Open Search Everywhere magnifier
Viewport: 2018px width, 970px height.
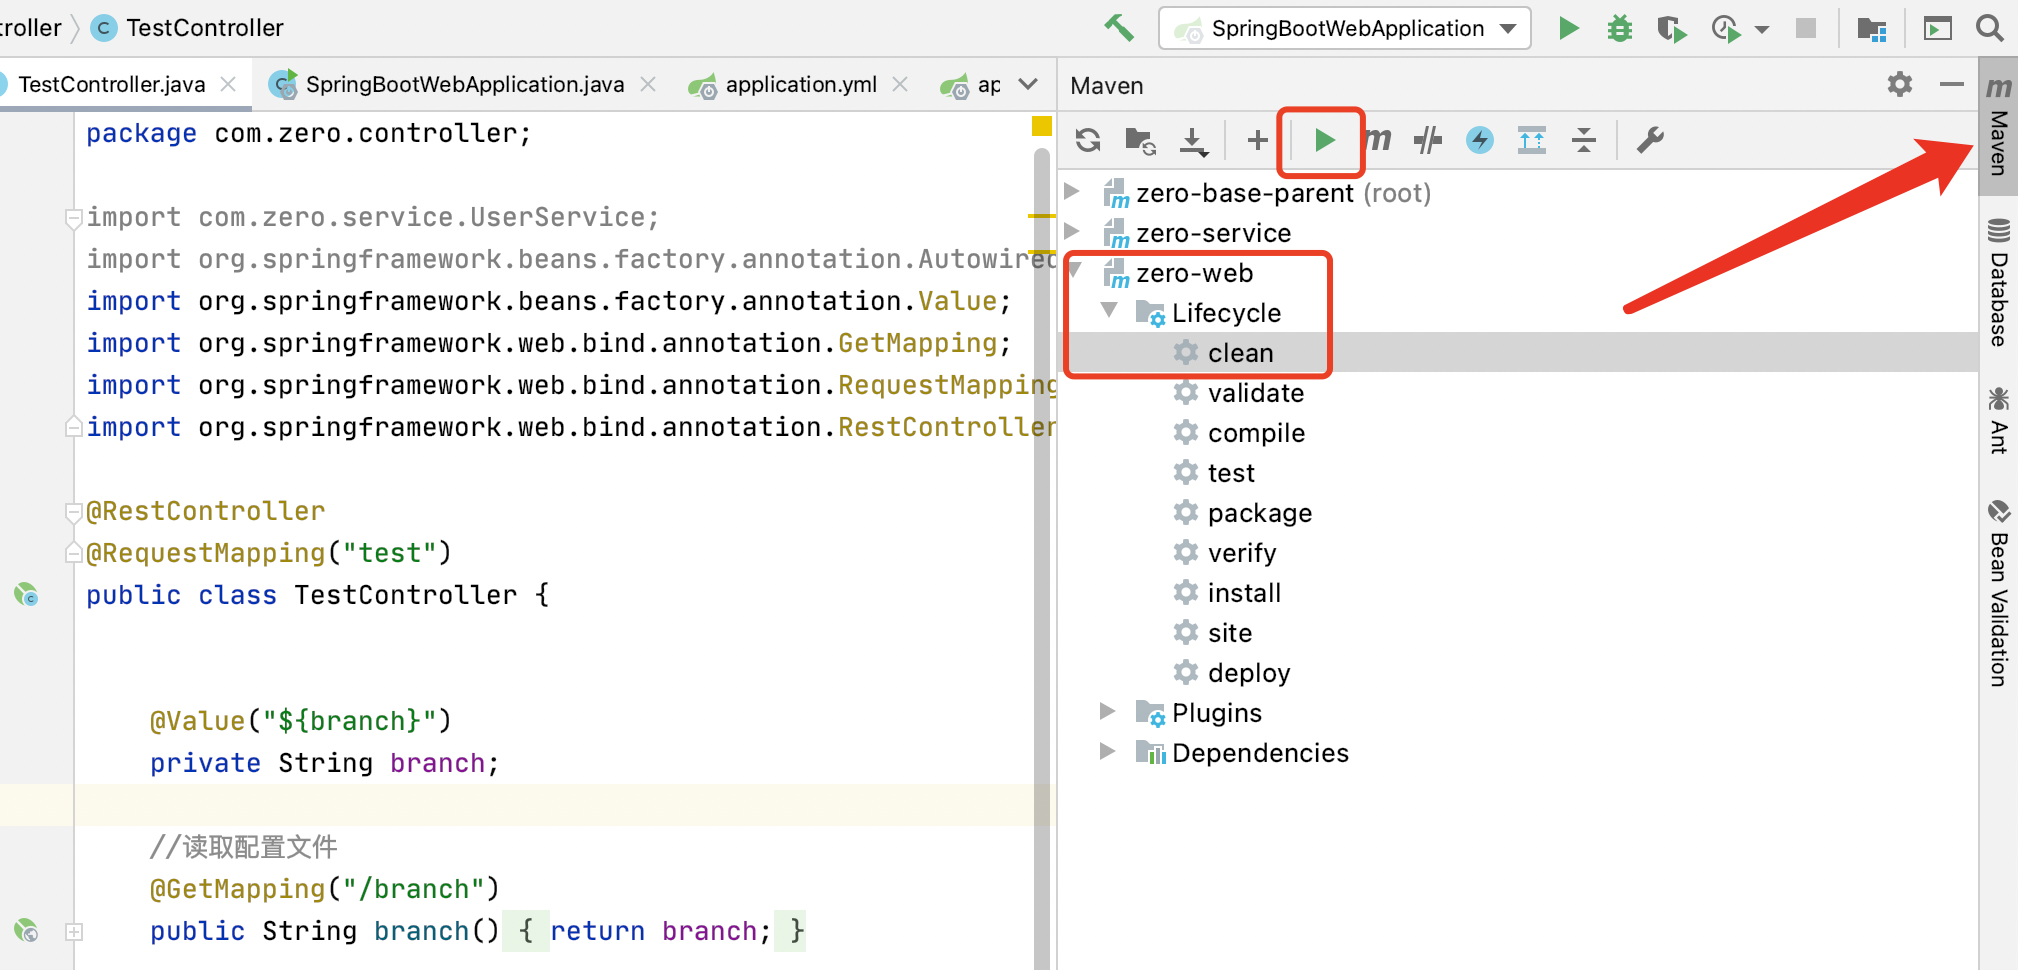coord(1990,28)
